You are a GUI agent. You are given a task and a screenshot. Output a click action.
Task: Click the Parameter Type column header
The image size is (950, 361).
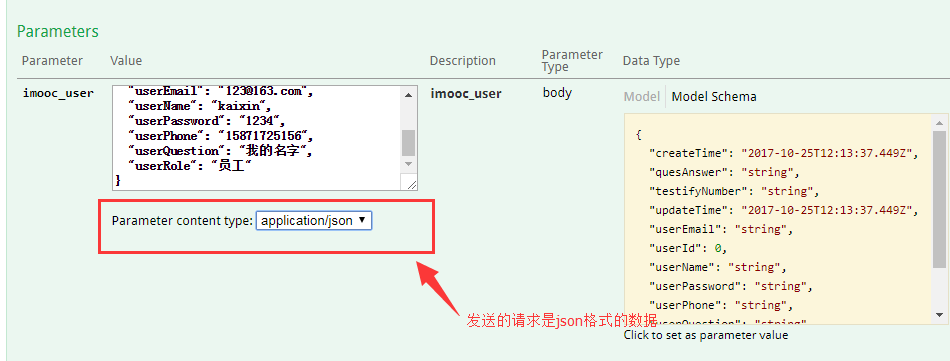click(572, 61)
